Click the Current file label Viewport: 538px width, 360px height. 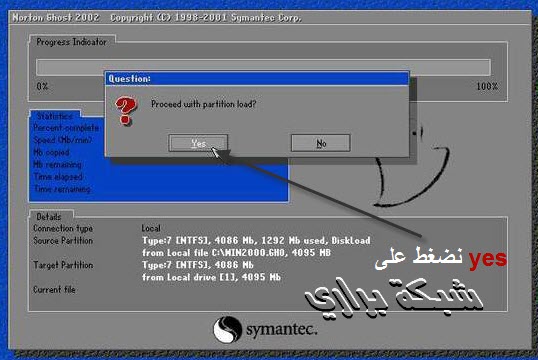tap(54, 289)
